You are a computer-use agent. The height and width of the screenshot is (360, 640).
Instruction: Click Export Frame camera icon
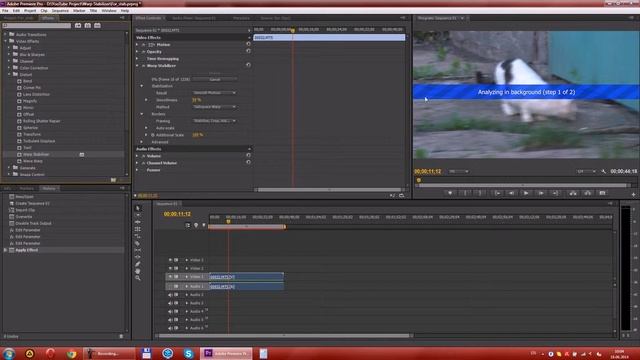coord(602,193)
